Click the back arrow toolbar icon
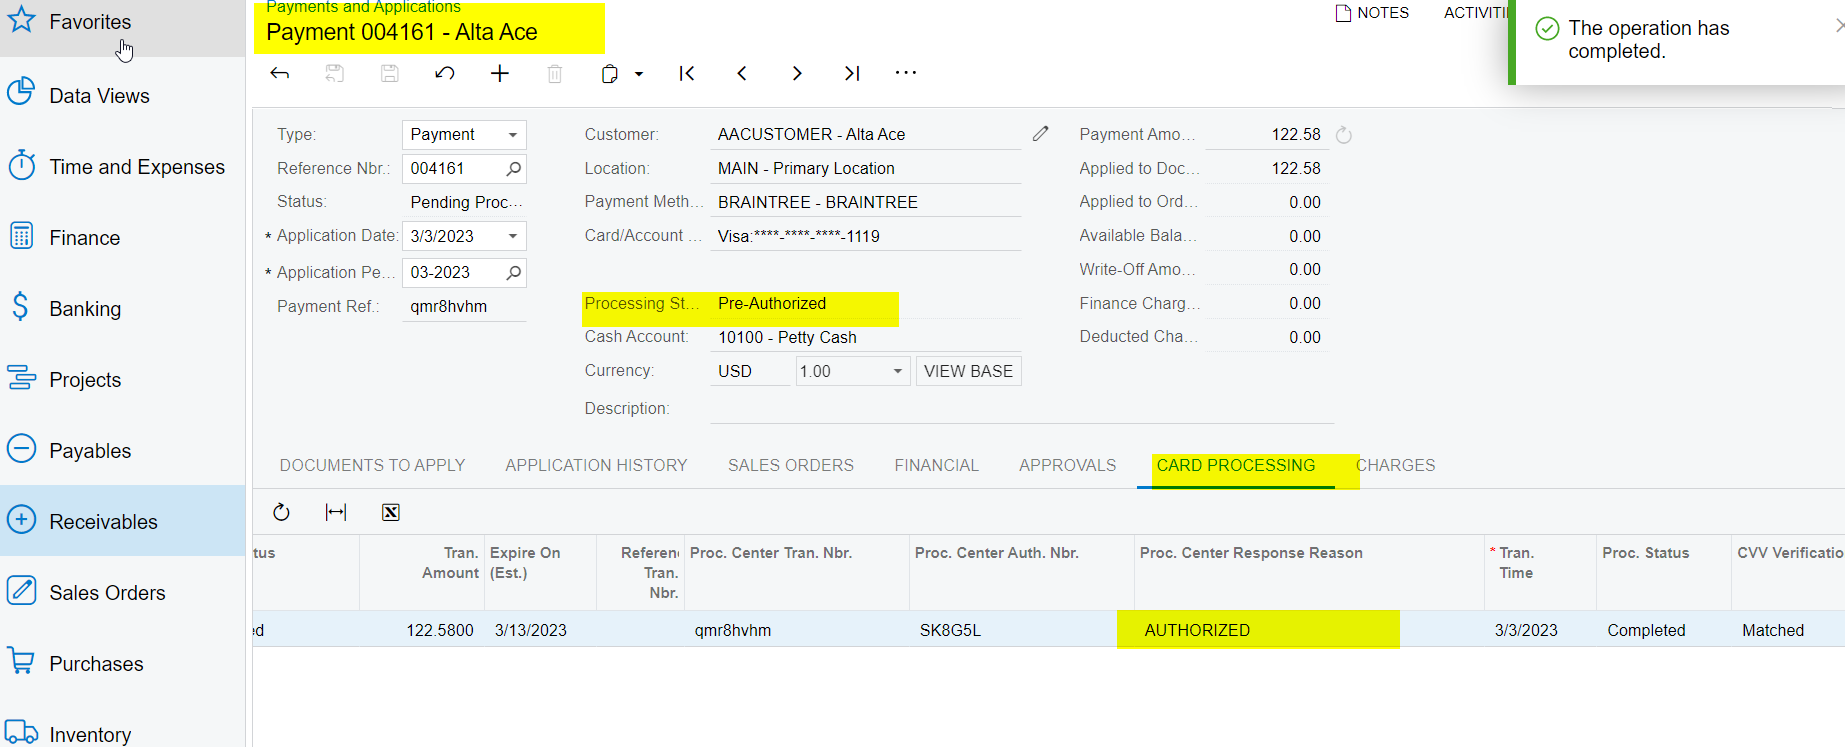This screenshot has width=1845, height=747. click(280, 73)
